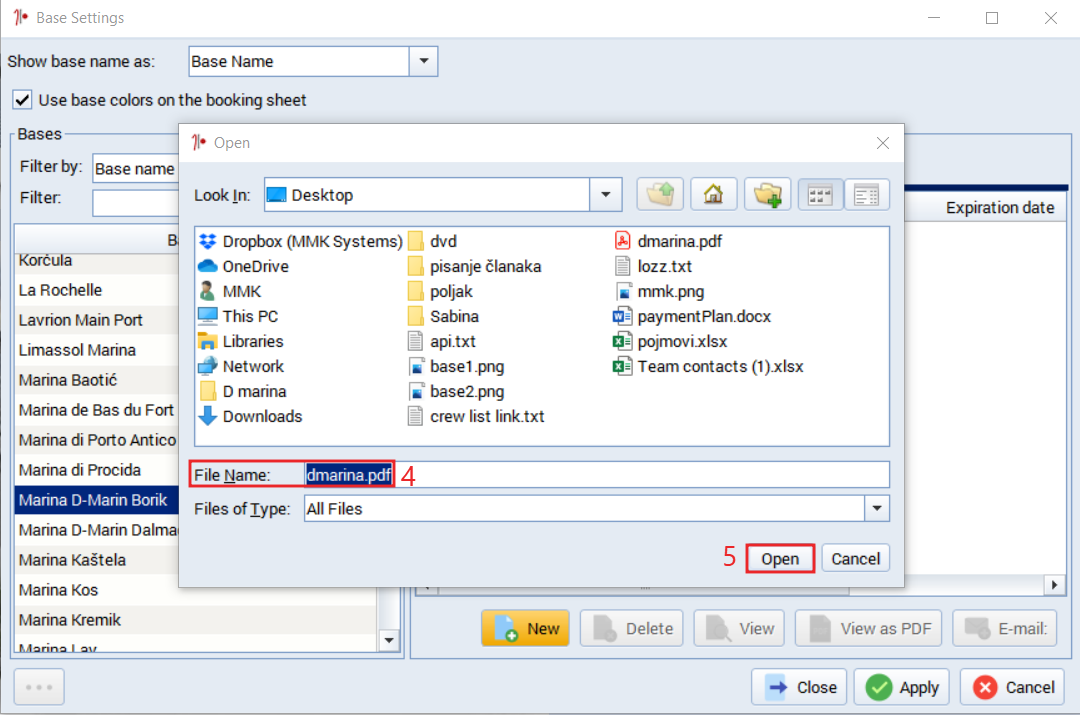1080x715 pixels.
Task: Click the File Name input field
Action: pos(597,475)
